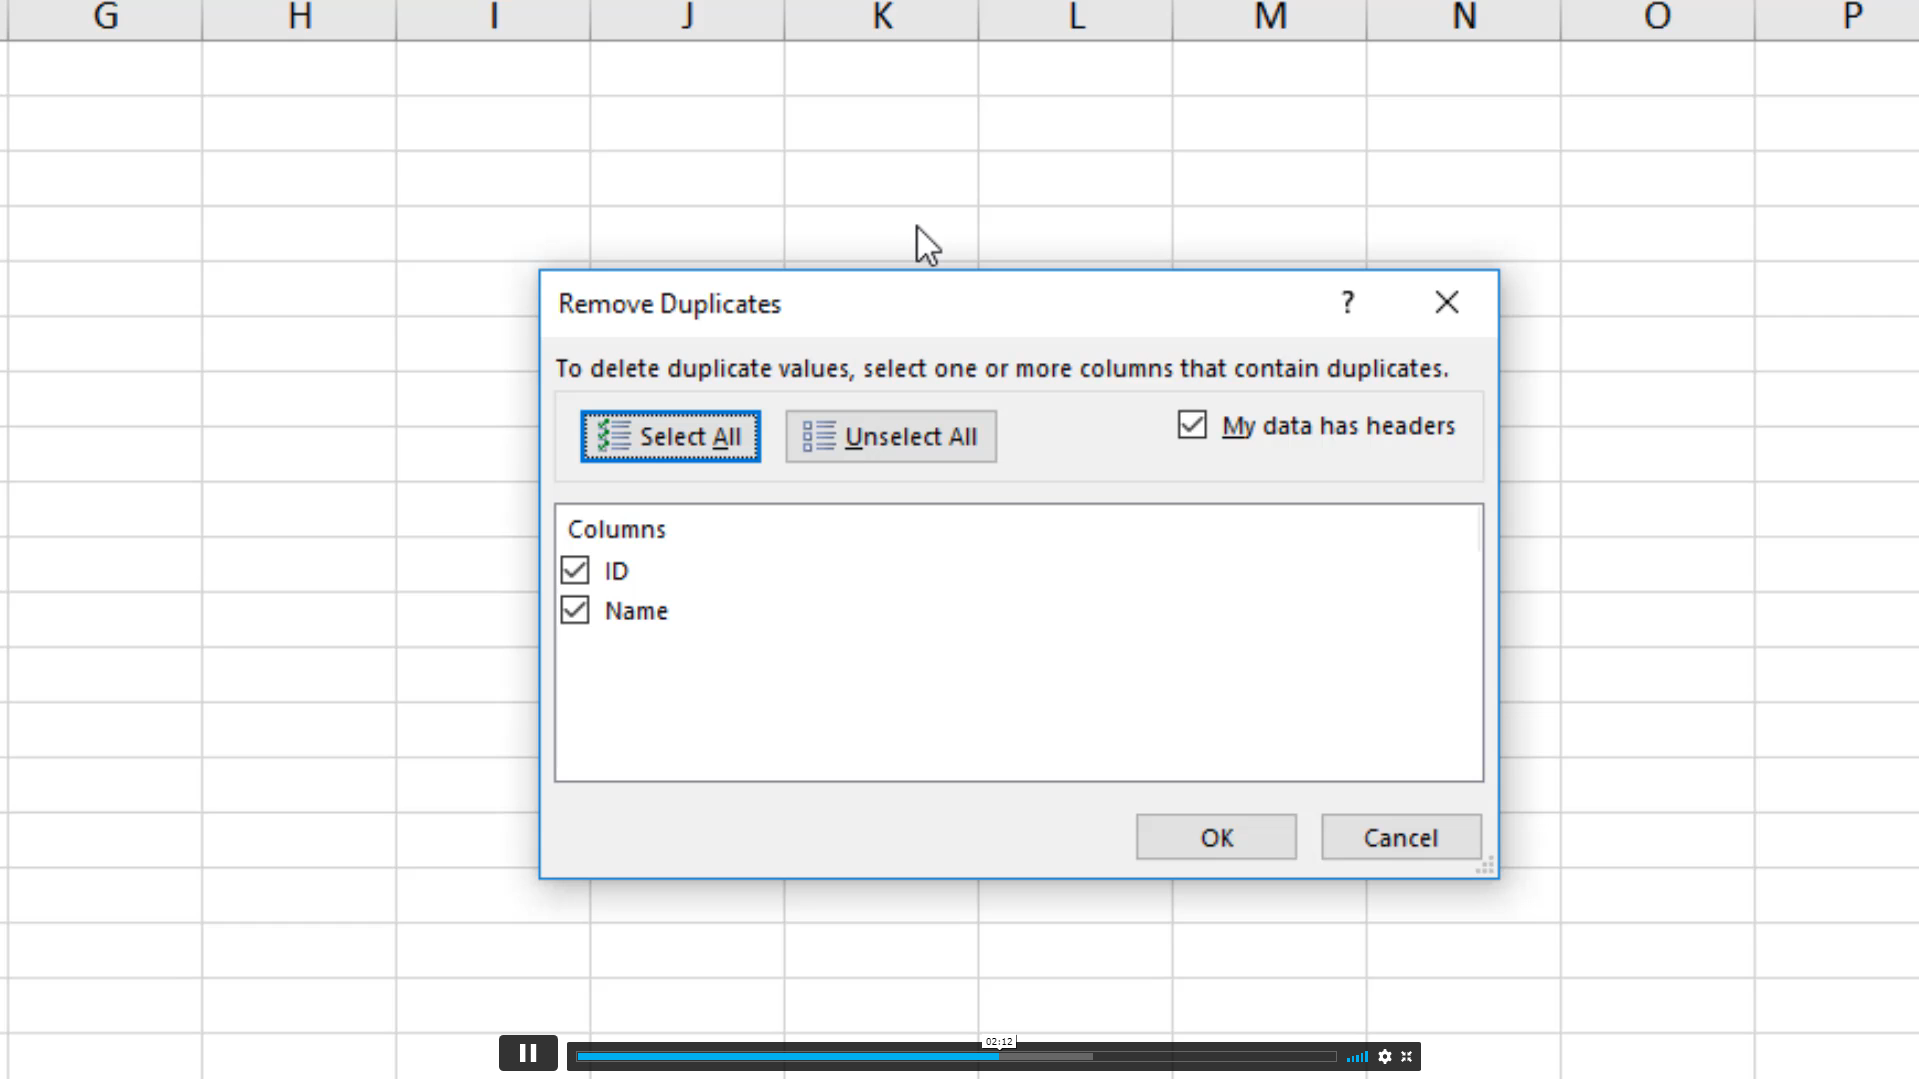The image size is (1919, 1079).
Task: Exit fullscreen video mode
Action: point(1406,1056)
